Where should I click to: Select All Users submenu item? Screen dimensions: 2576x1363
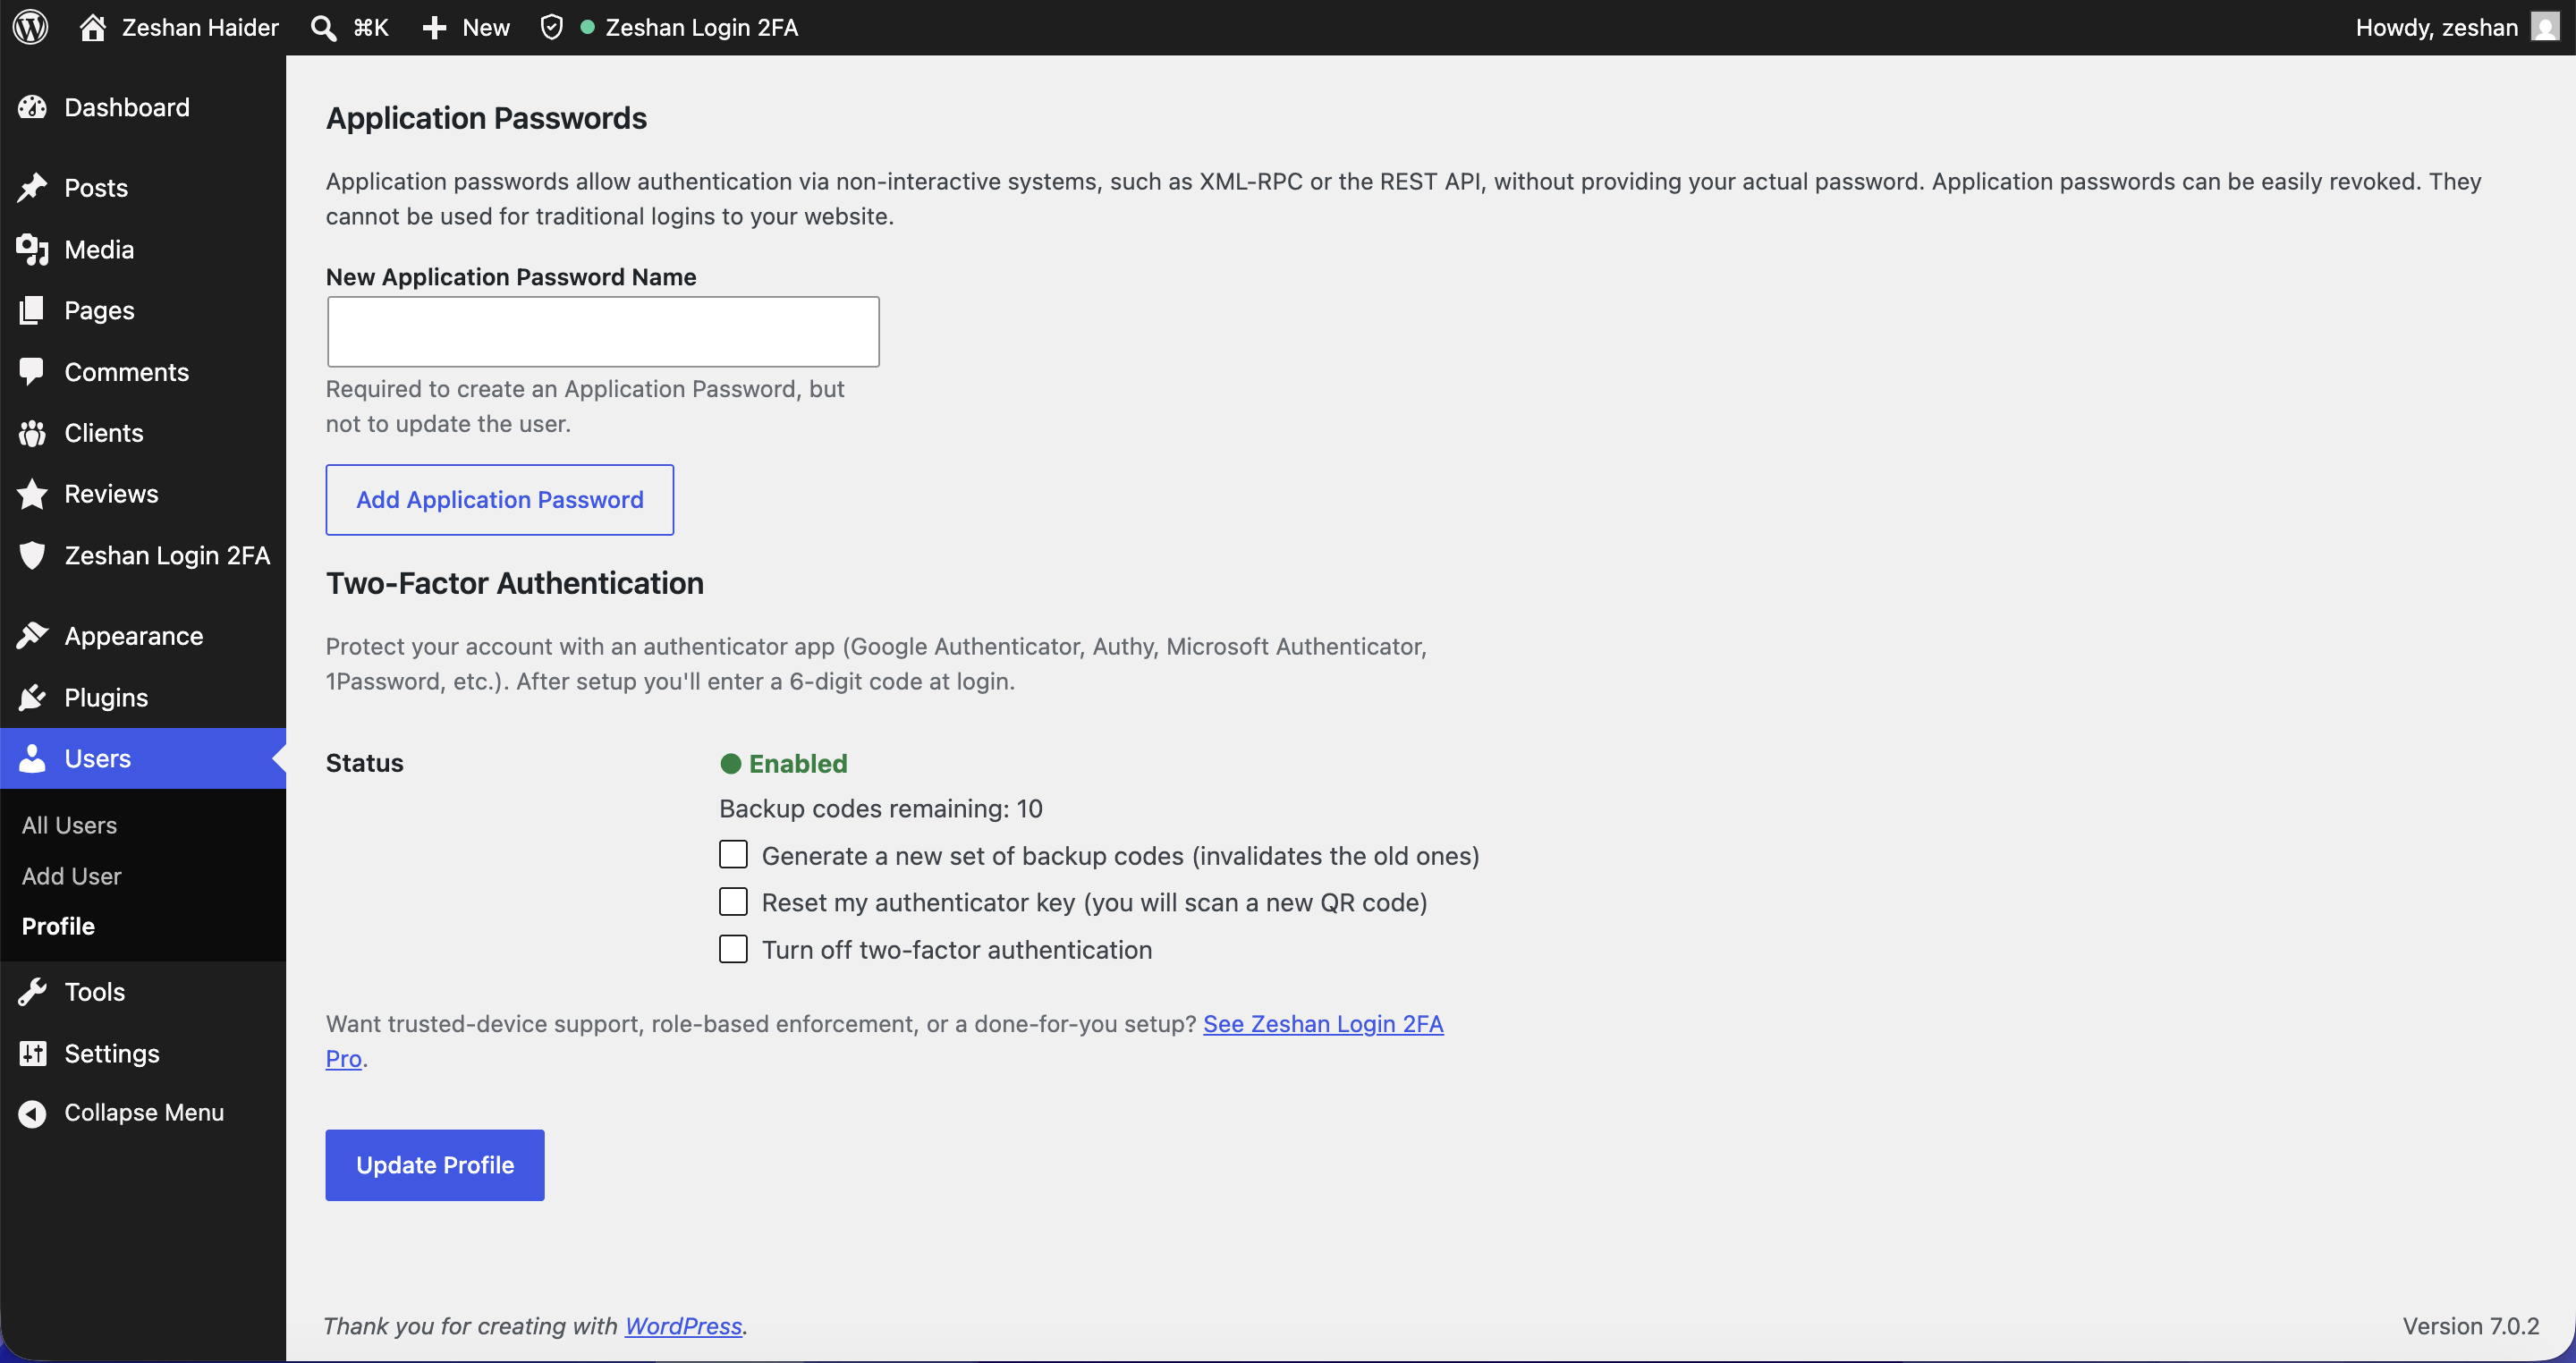[69, 825]
